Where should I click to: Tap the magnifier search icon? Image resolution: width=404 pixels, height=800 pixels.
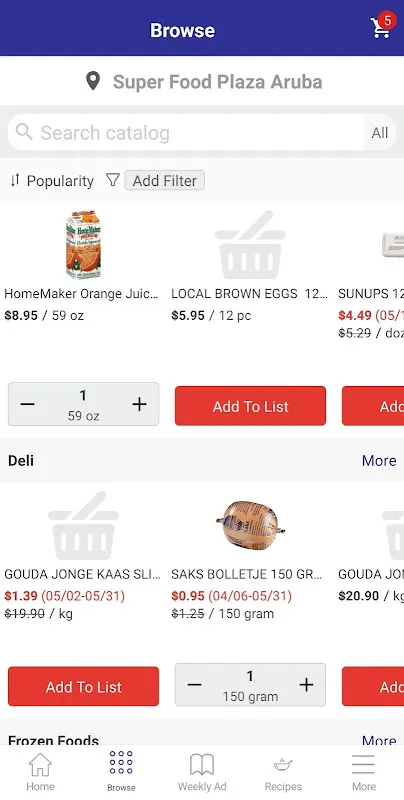(x=24, y=132)
